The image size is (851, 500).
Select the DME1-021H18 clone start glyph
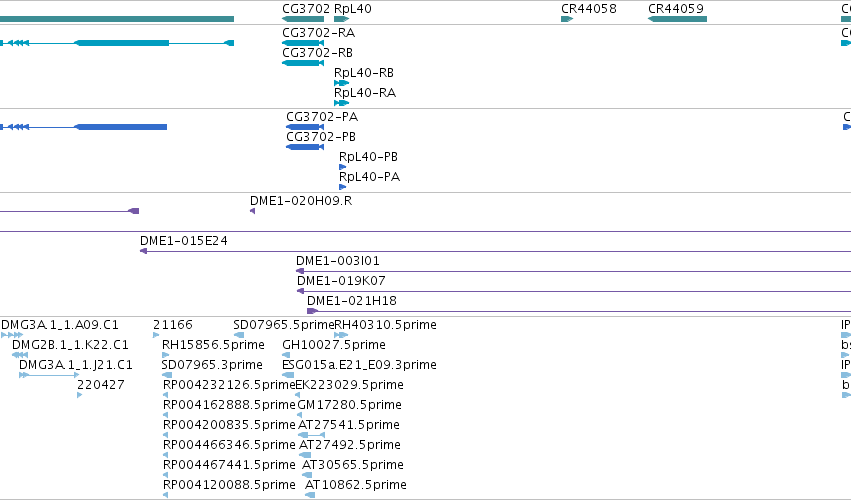pos(312,311)
